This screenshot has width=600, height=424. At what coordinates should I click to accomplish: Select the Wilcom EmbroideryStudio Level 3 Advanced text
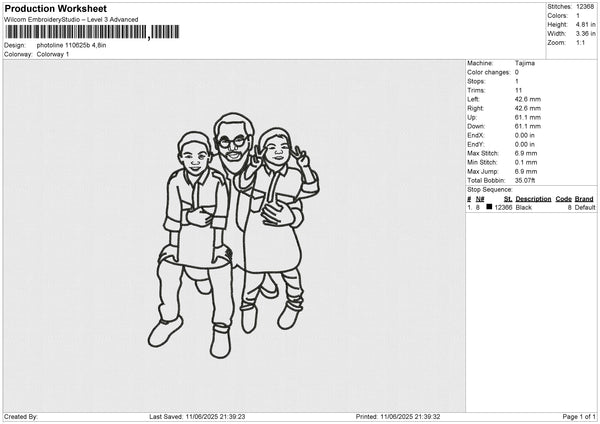click(x=71, y=20)
